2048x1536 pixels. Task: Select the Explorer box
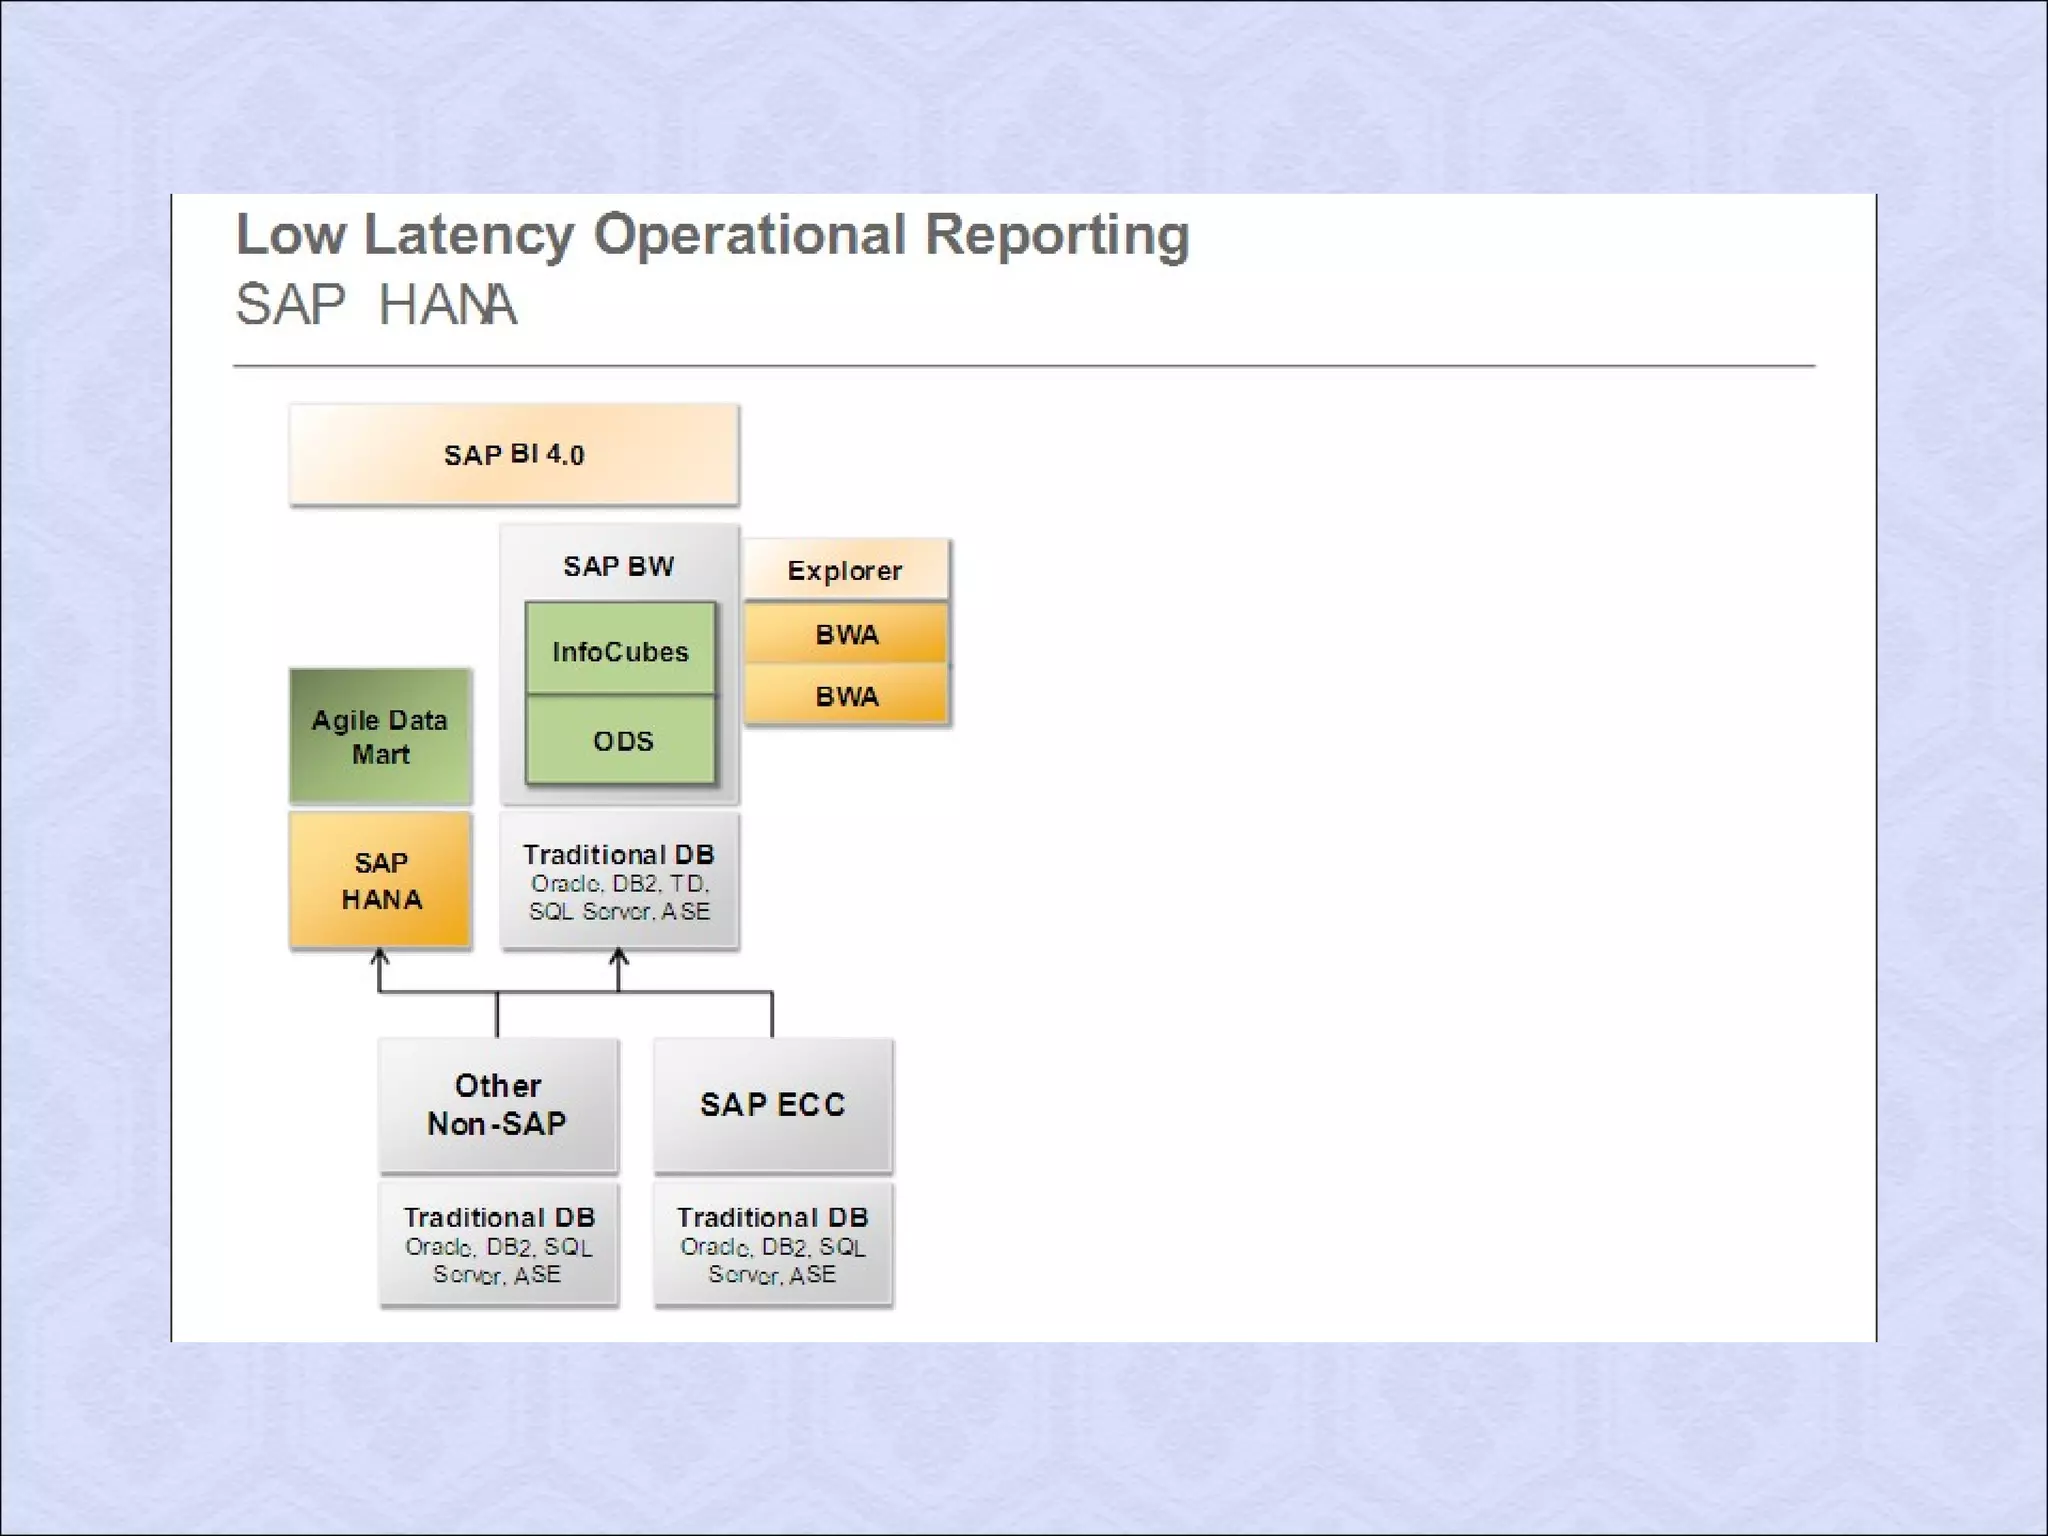click(845, 570)
